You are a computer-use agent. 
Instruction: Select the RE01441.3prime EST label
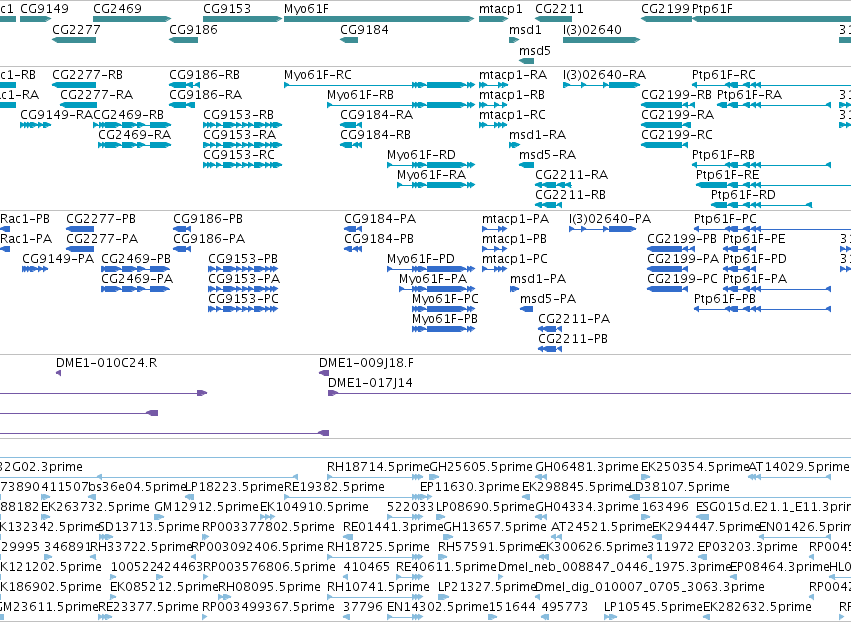click(393, 527)
